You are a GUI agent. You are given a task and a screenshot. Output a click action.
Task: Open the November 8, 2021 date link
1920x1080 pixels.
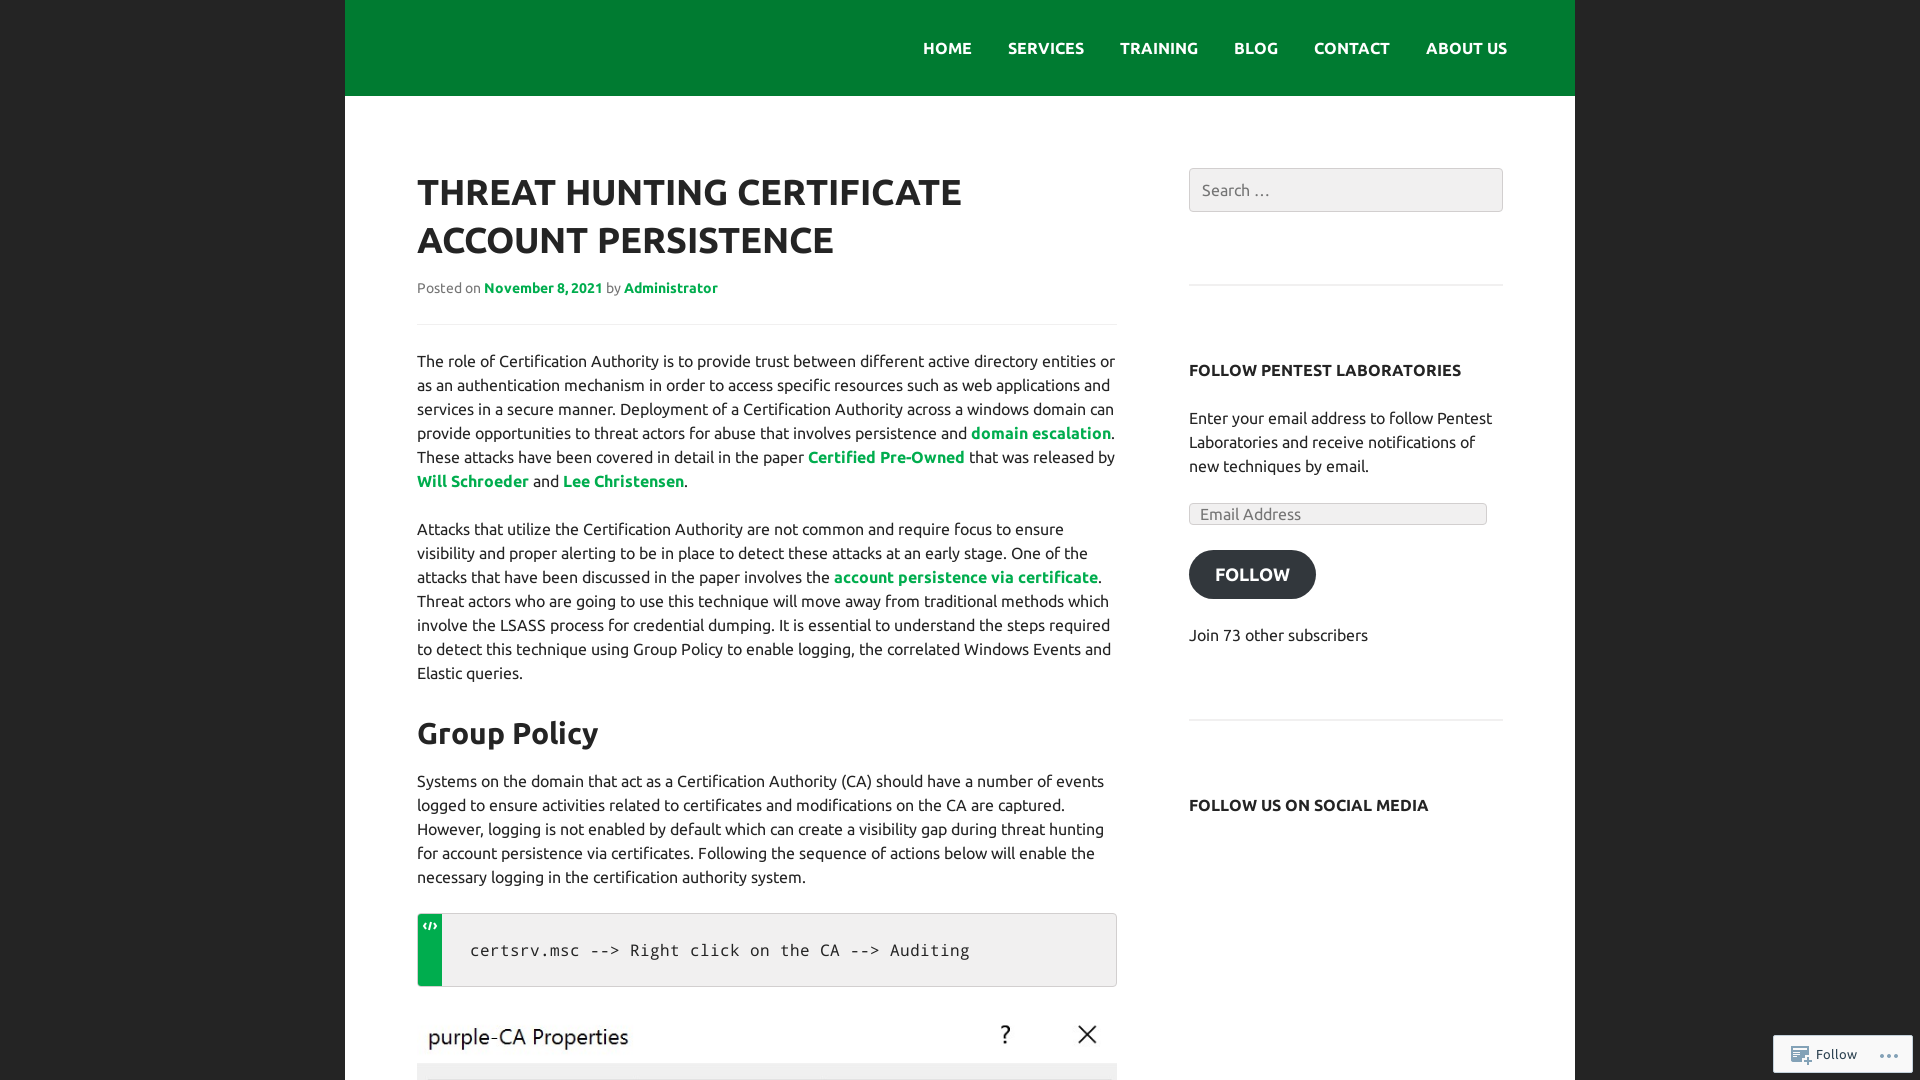(543, 288)
